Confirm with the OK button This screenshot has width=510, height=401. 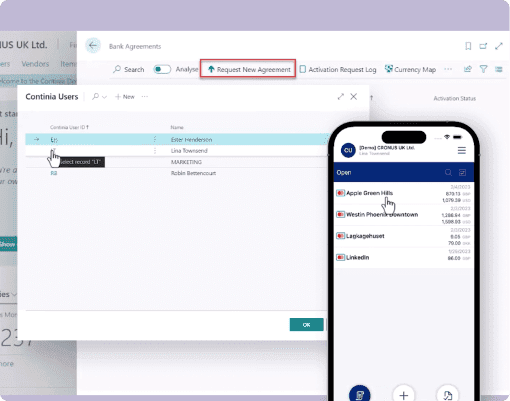tap(306, 325)
